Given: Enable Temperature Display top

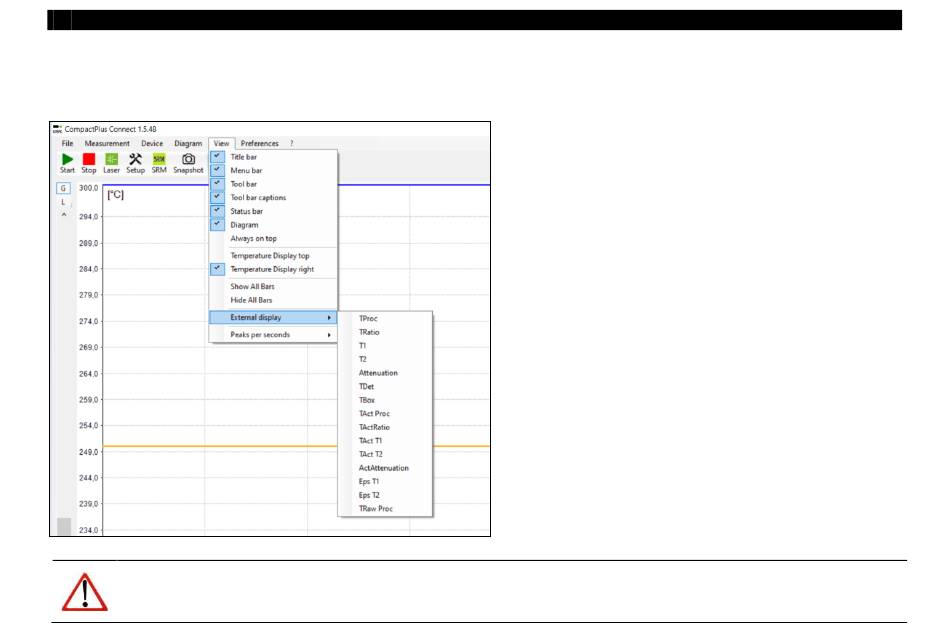Looking at the screenshot, I should coord(273,256).
